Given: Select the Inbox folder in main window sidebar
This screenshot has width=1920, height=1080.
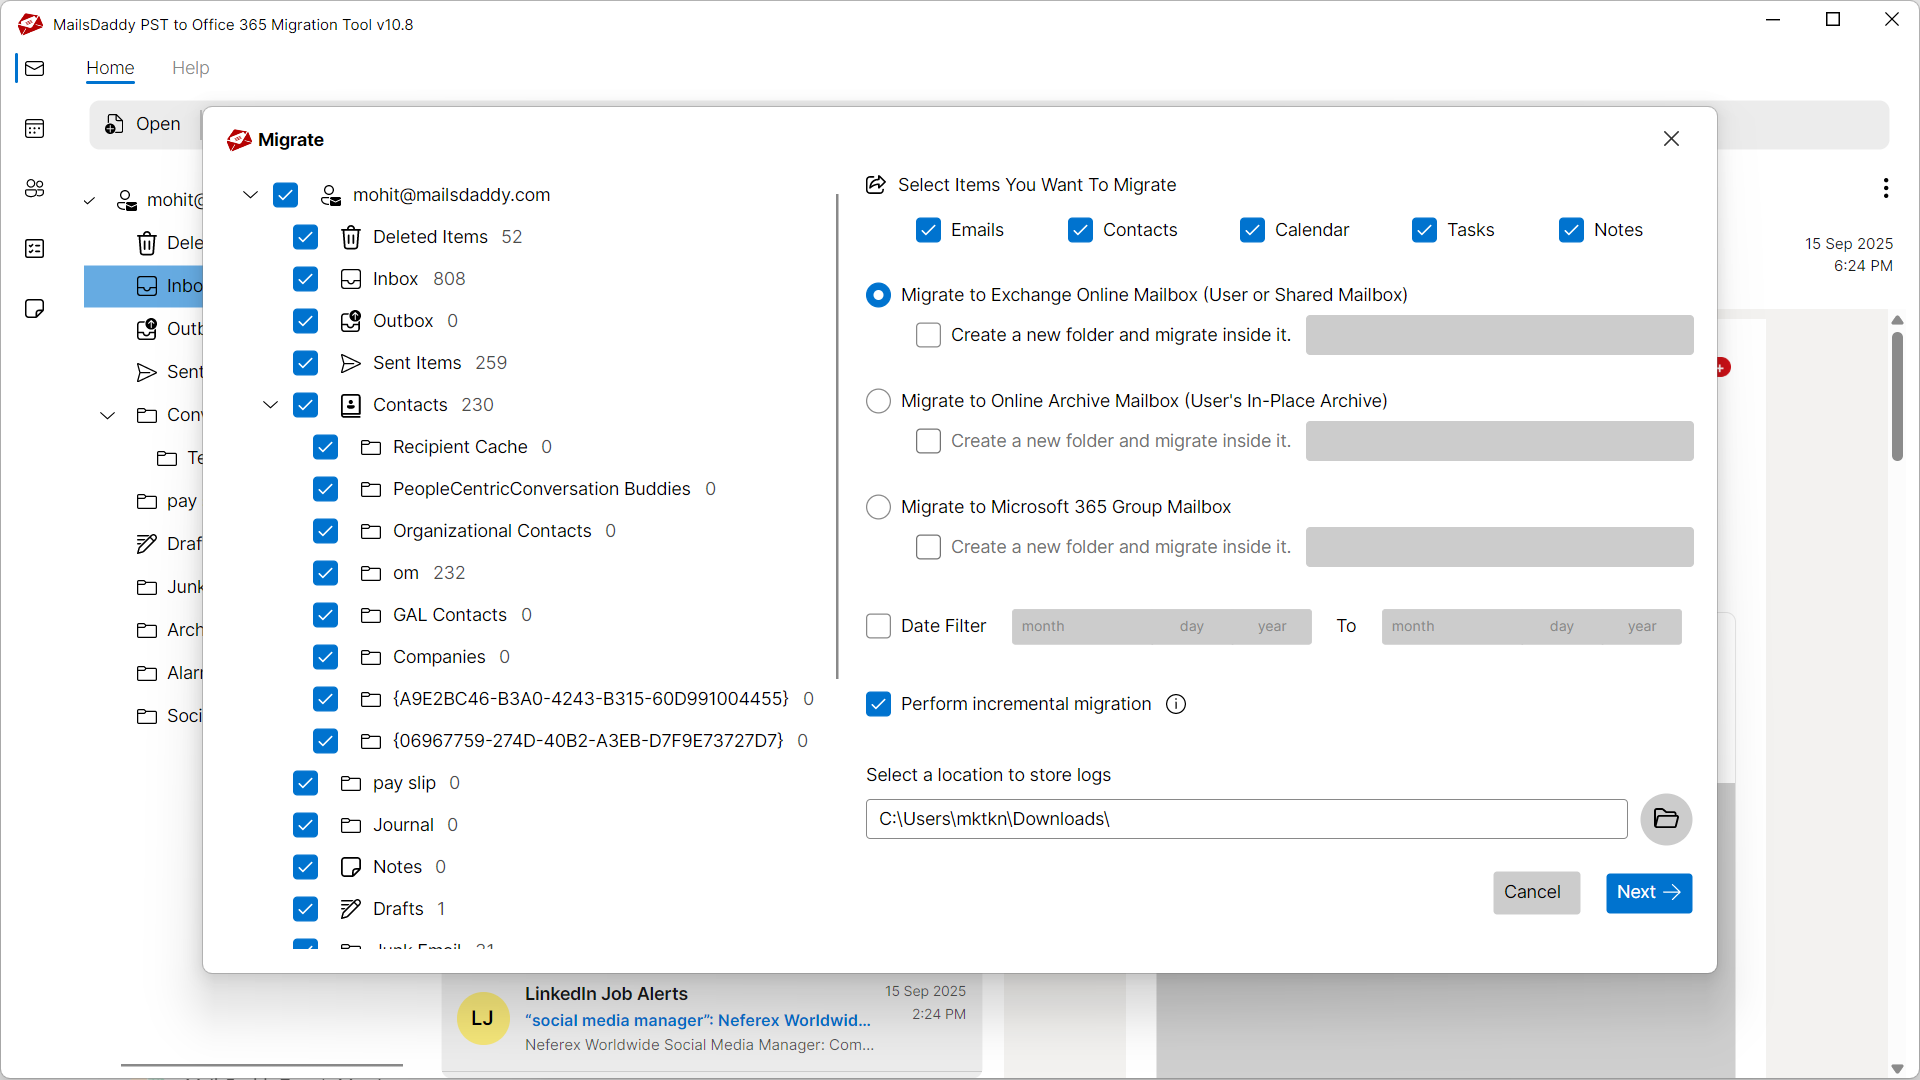Looking at the screenshot, I should point(144,286).
